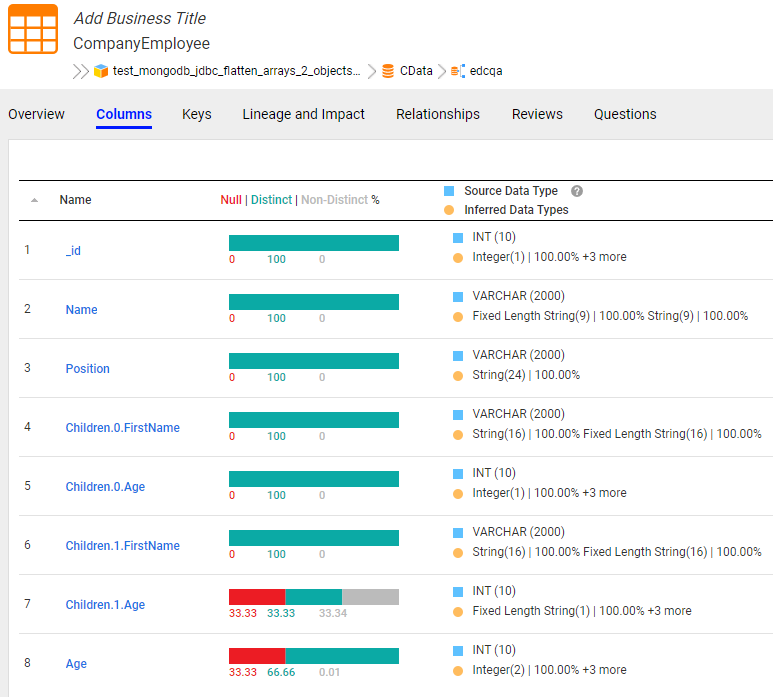Click the CompanyEmployee table title

[141, 43]
